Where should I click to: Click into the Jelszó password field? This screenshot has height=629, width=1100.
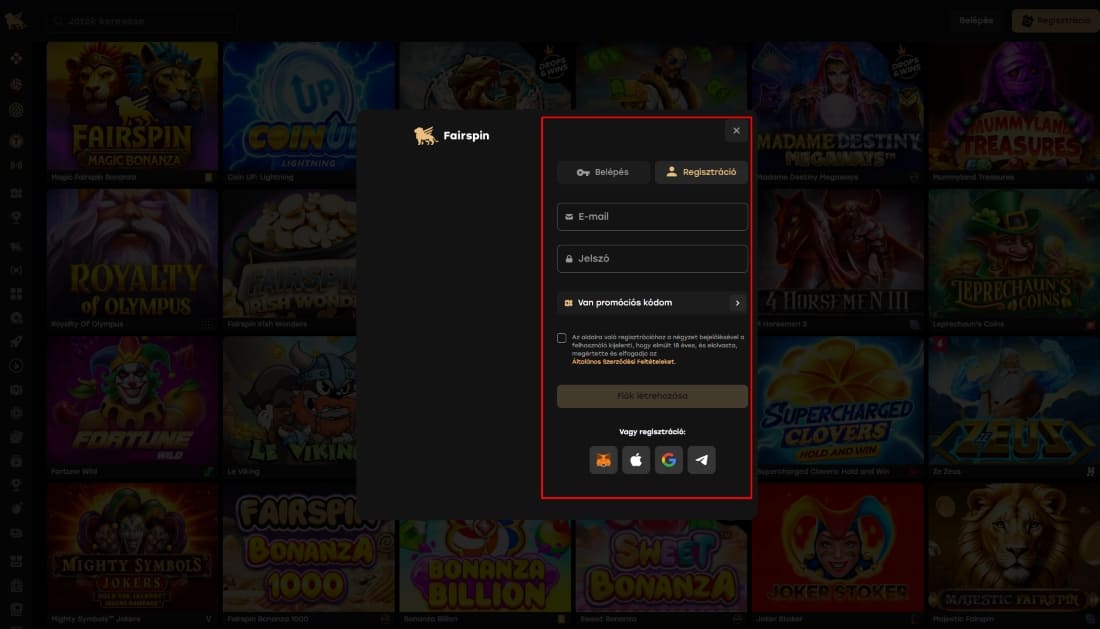point(652,259)
